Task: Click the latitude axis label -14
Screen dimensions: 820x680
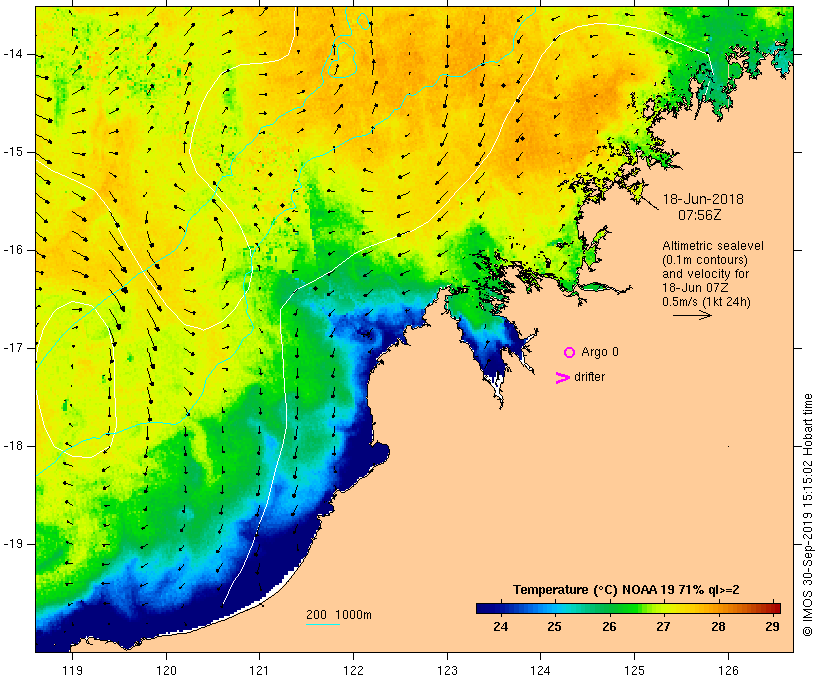Action: (13, 54)
